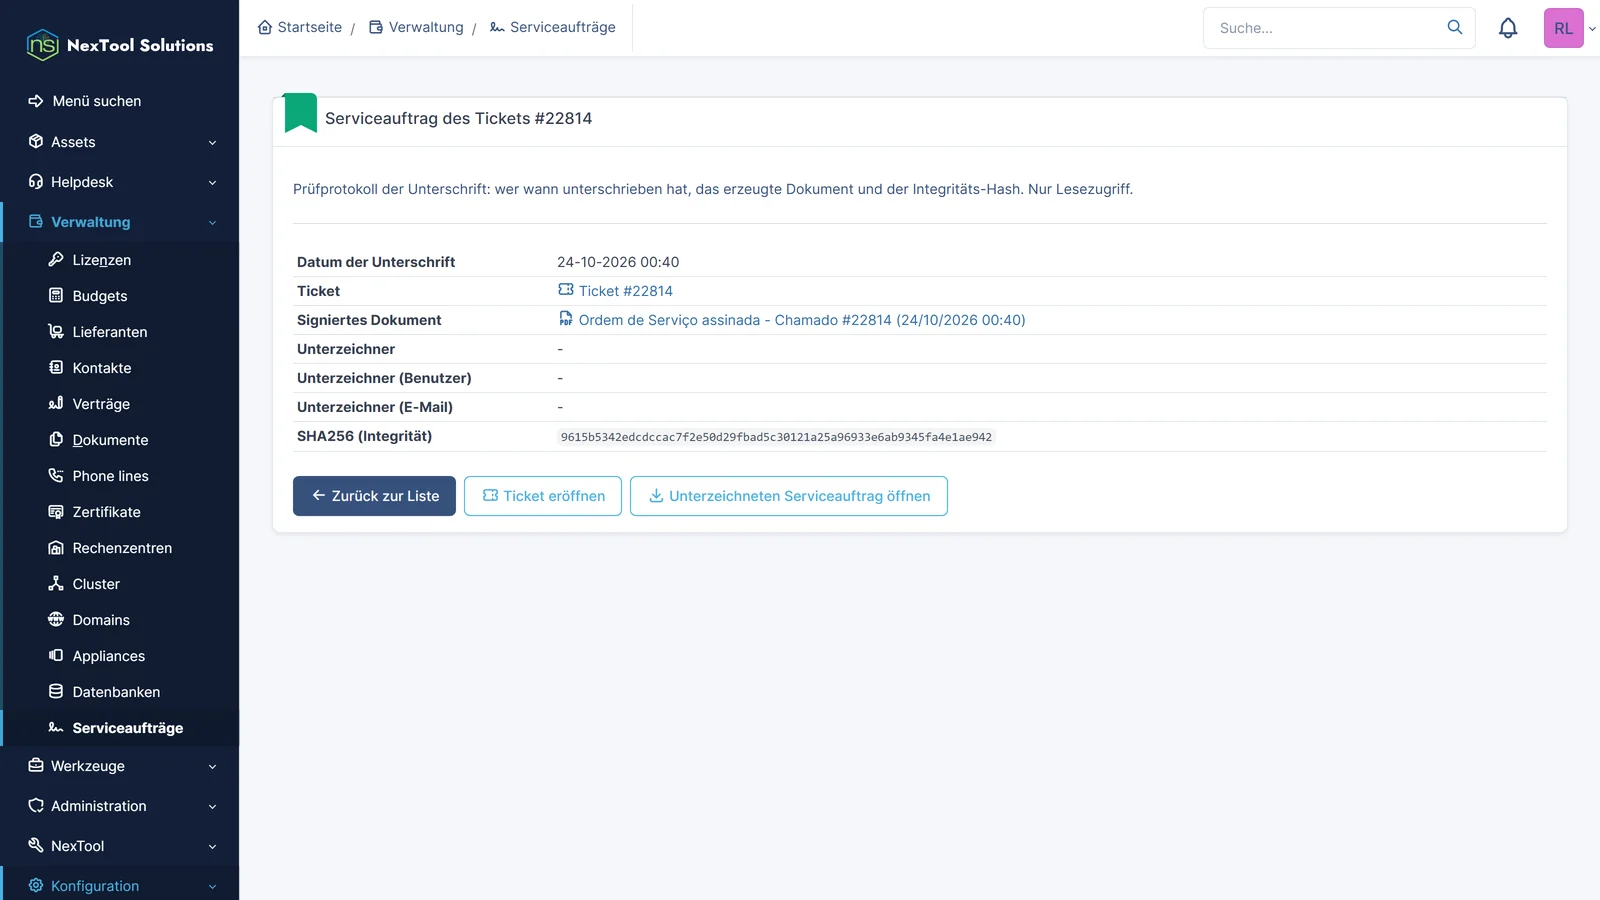Click the notification bell icon

click(x=1508, y=28)
